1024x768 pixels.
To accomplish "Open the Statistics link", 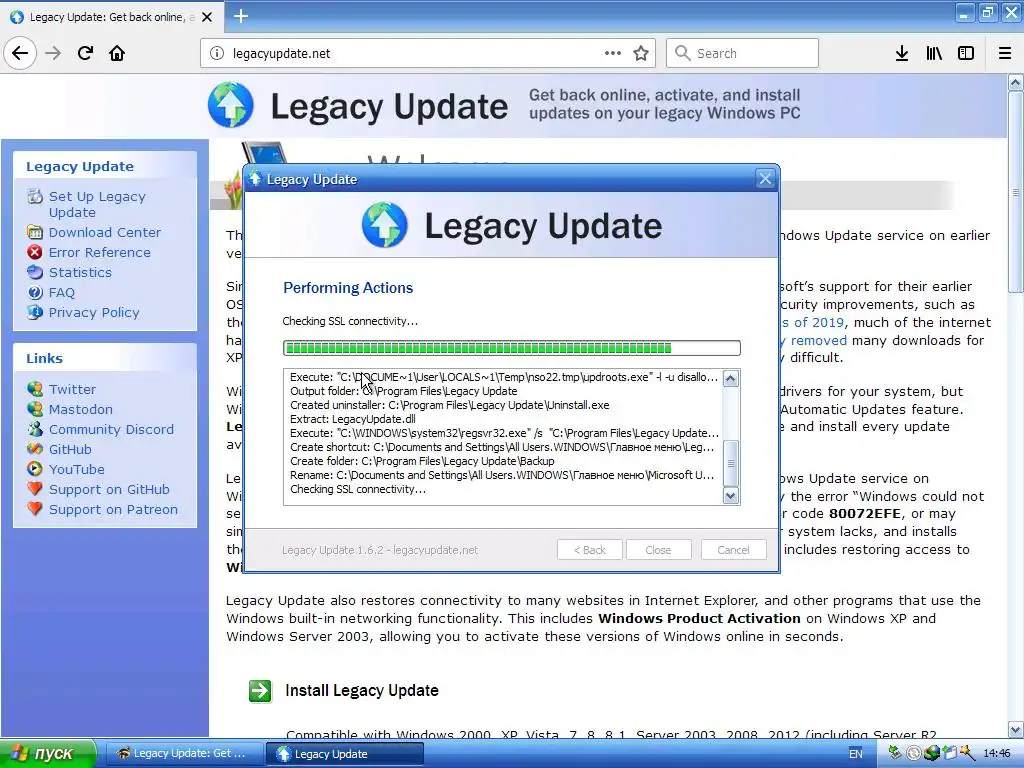I will (80, 272).
